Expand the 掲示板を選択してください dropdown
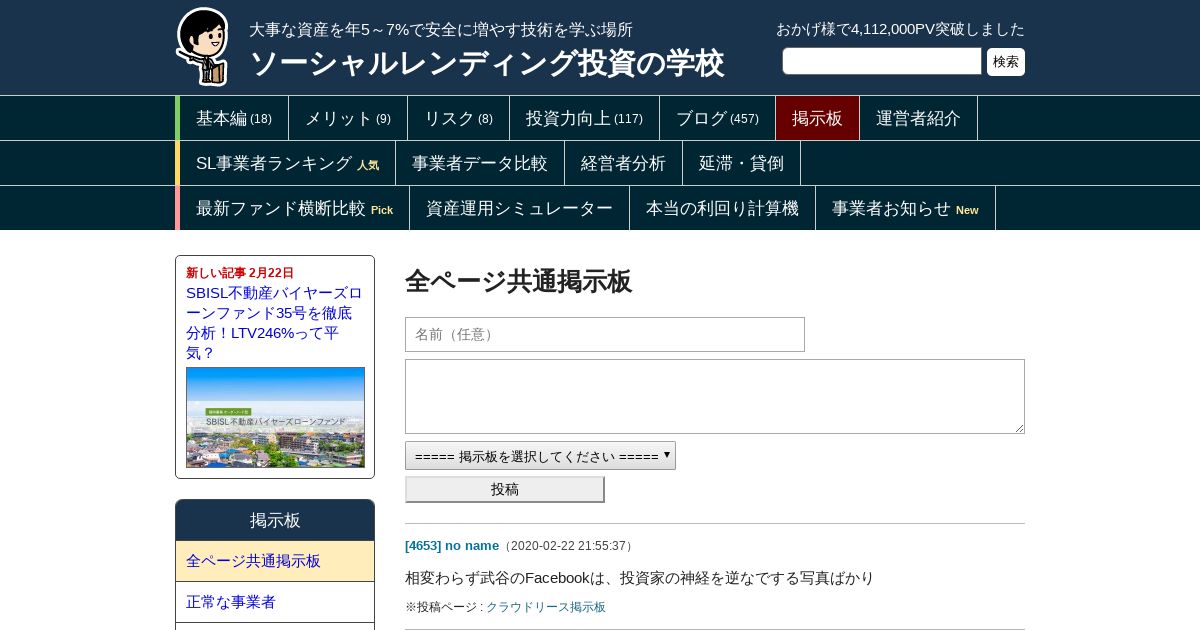 (540, 456)
